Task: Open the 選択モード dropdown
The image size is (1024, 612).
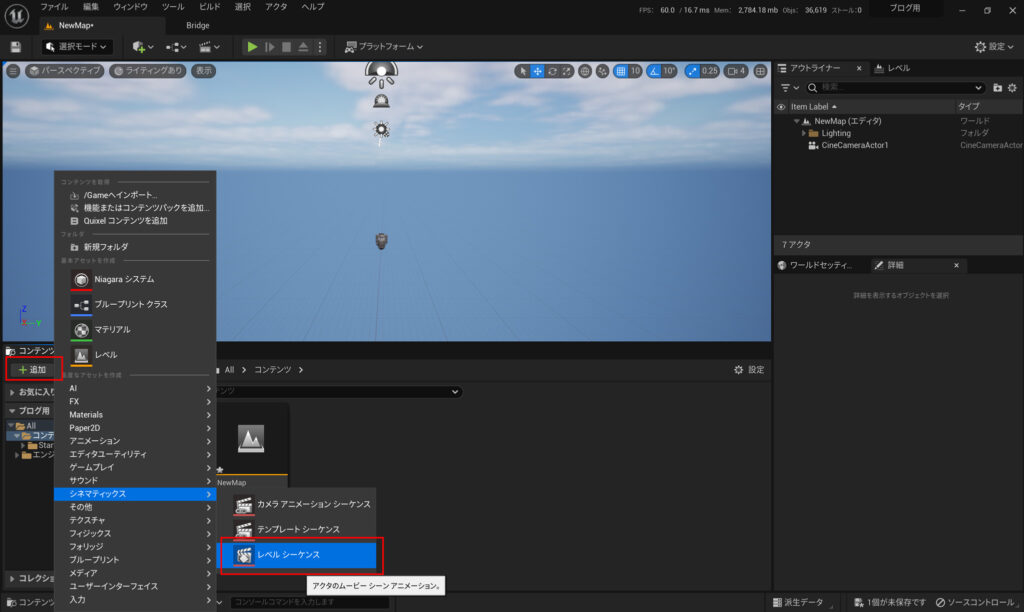Action: pos(76,47)
